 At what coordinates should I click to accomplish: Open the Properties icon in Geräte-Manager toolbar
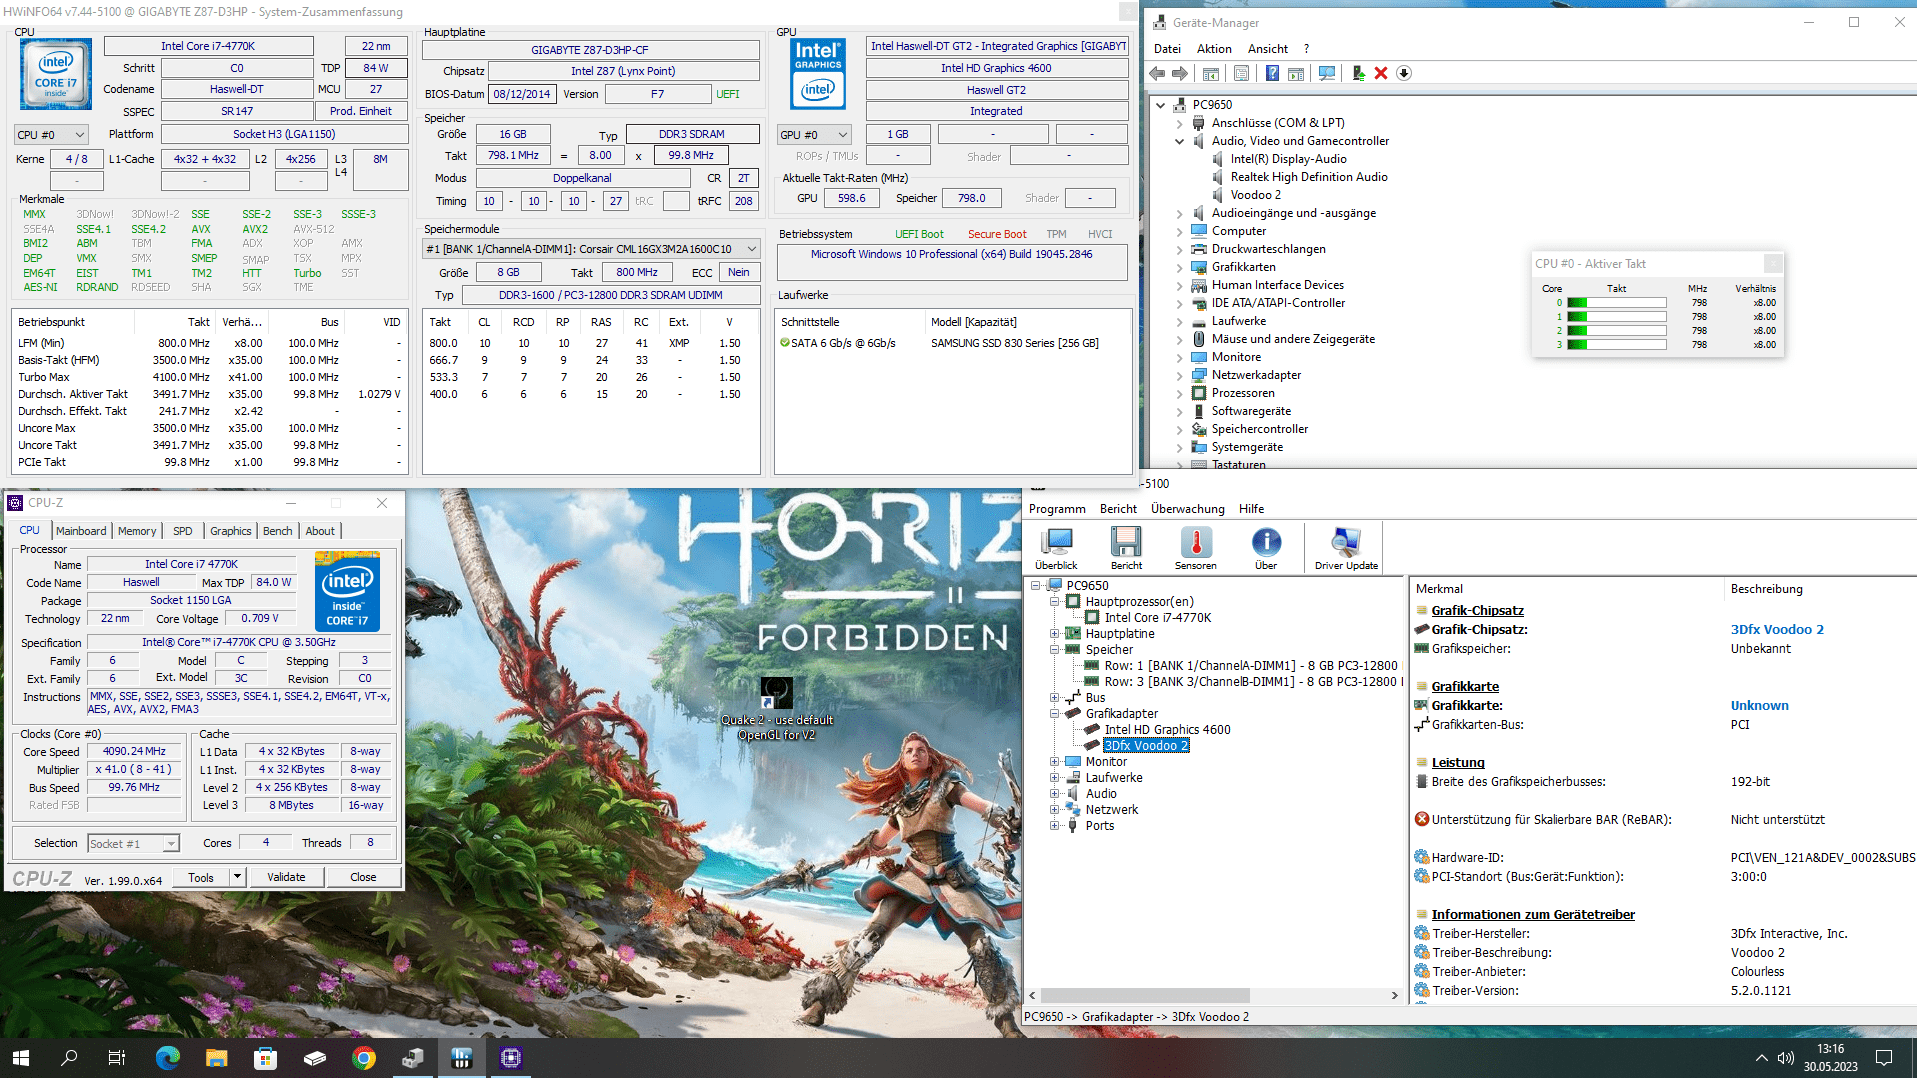point(1241,73)
